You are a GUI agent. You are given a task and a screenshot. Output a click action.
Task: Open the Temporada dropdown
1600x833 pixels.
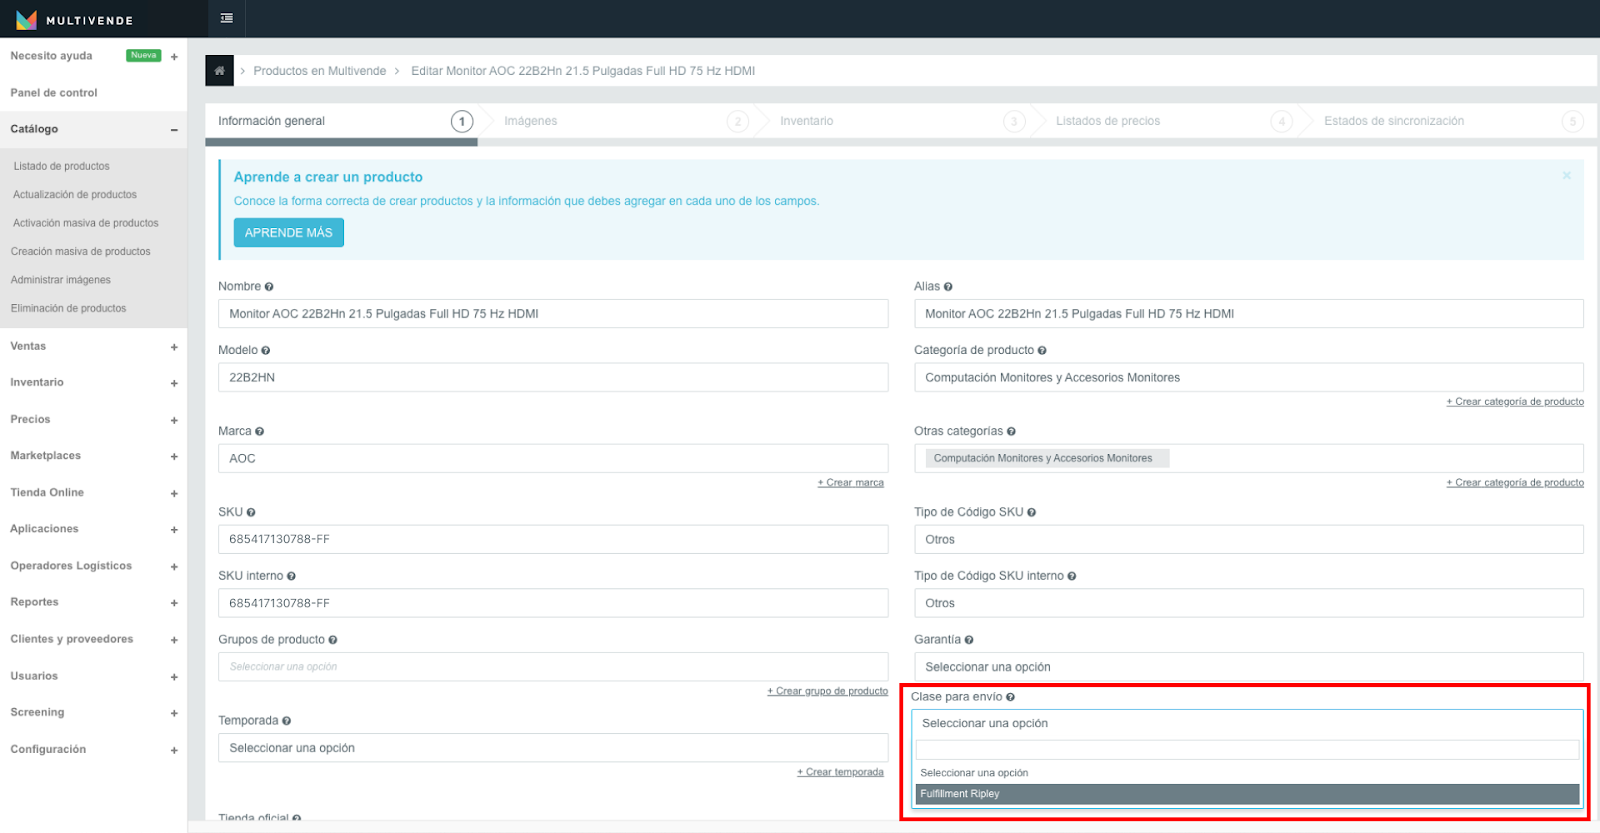553,748
